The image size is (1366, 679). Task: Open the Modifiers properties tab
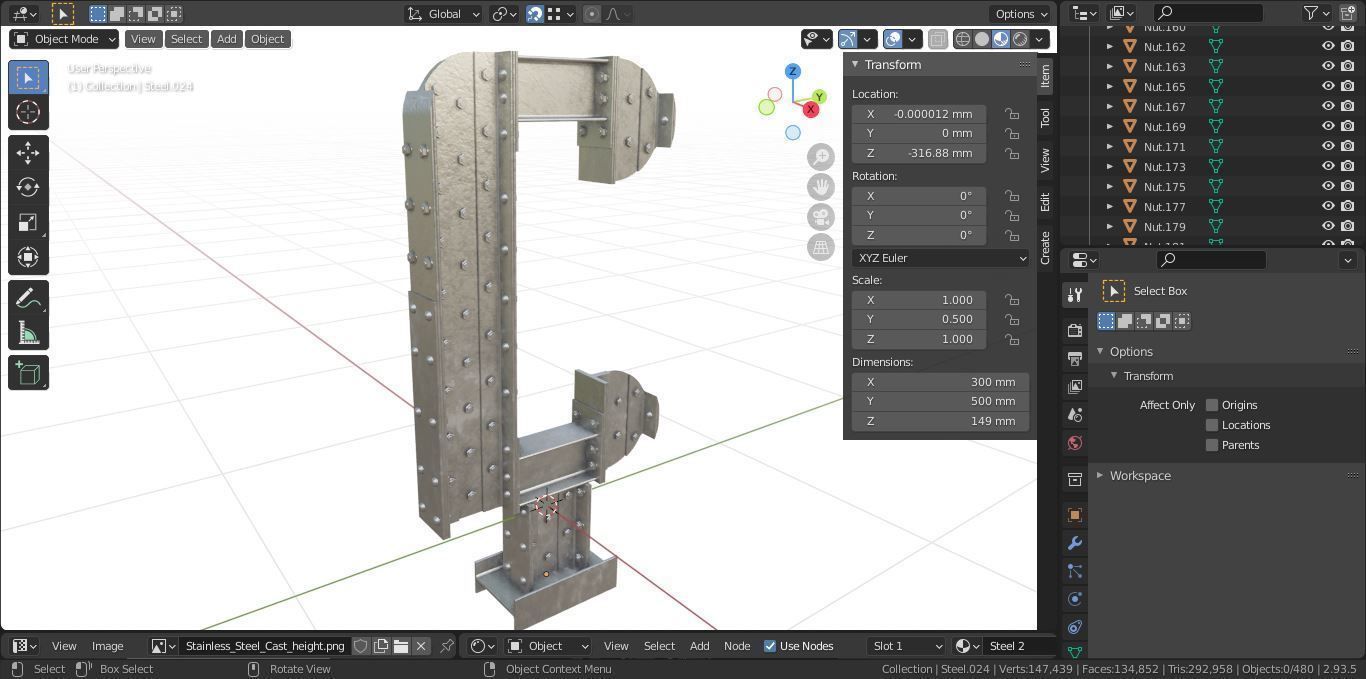click(x=1075, y=543)
